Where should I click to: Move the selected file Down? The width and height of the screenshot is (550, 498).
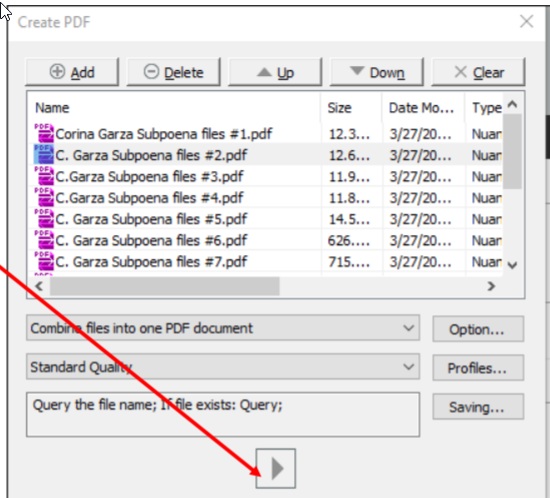tap(377, 72)
